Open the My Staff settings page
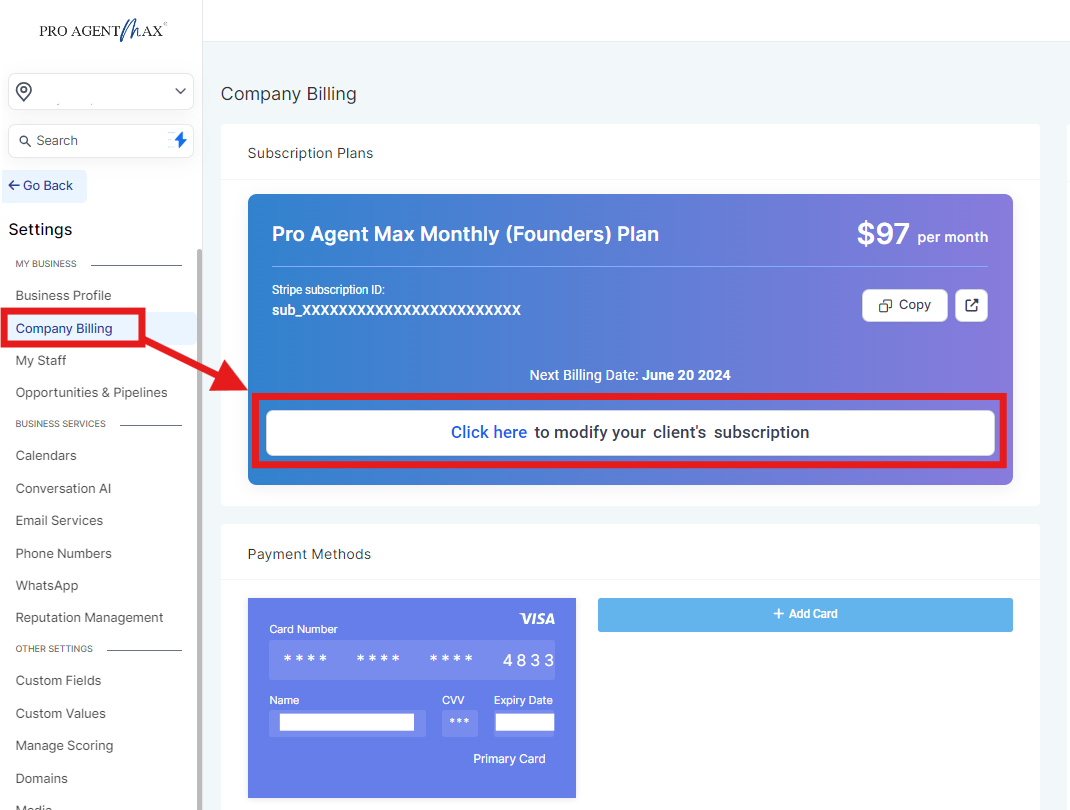 (41, 361)
